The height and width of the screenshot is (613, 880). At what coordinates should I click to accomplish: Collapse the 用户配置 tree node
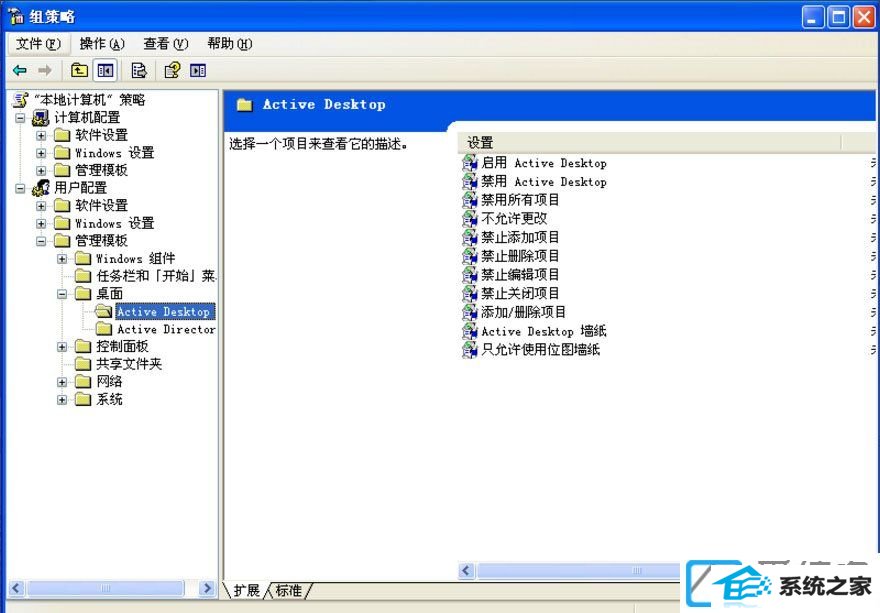20,188
